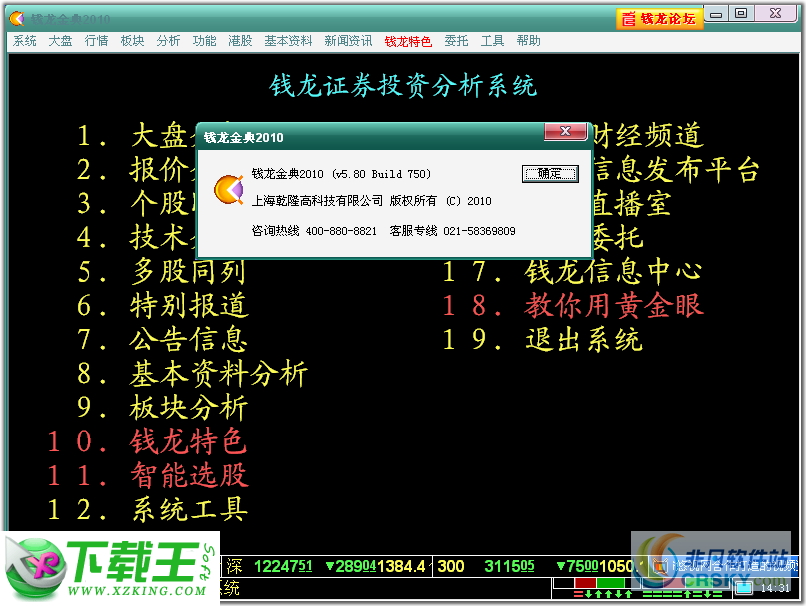The image size is (806, 606).
Task: Click 直播室 menu entry
Action: (632, 204)
